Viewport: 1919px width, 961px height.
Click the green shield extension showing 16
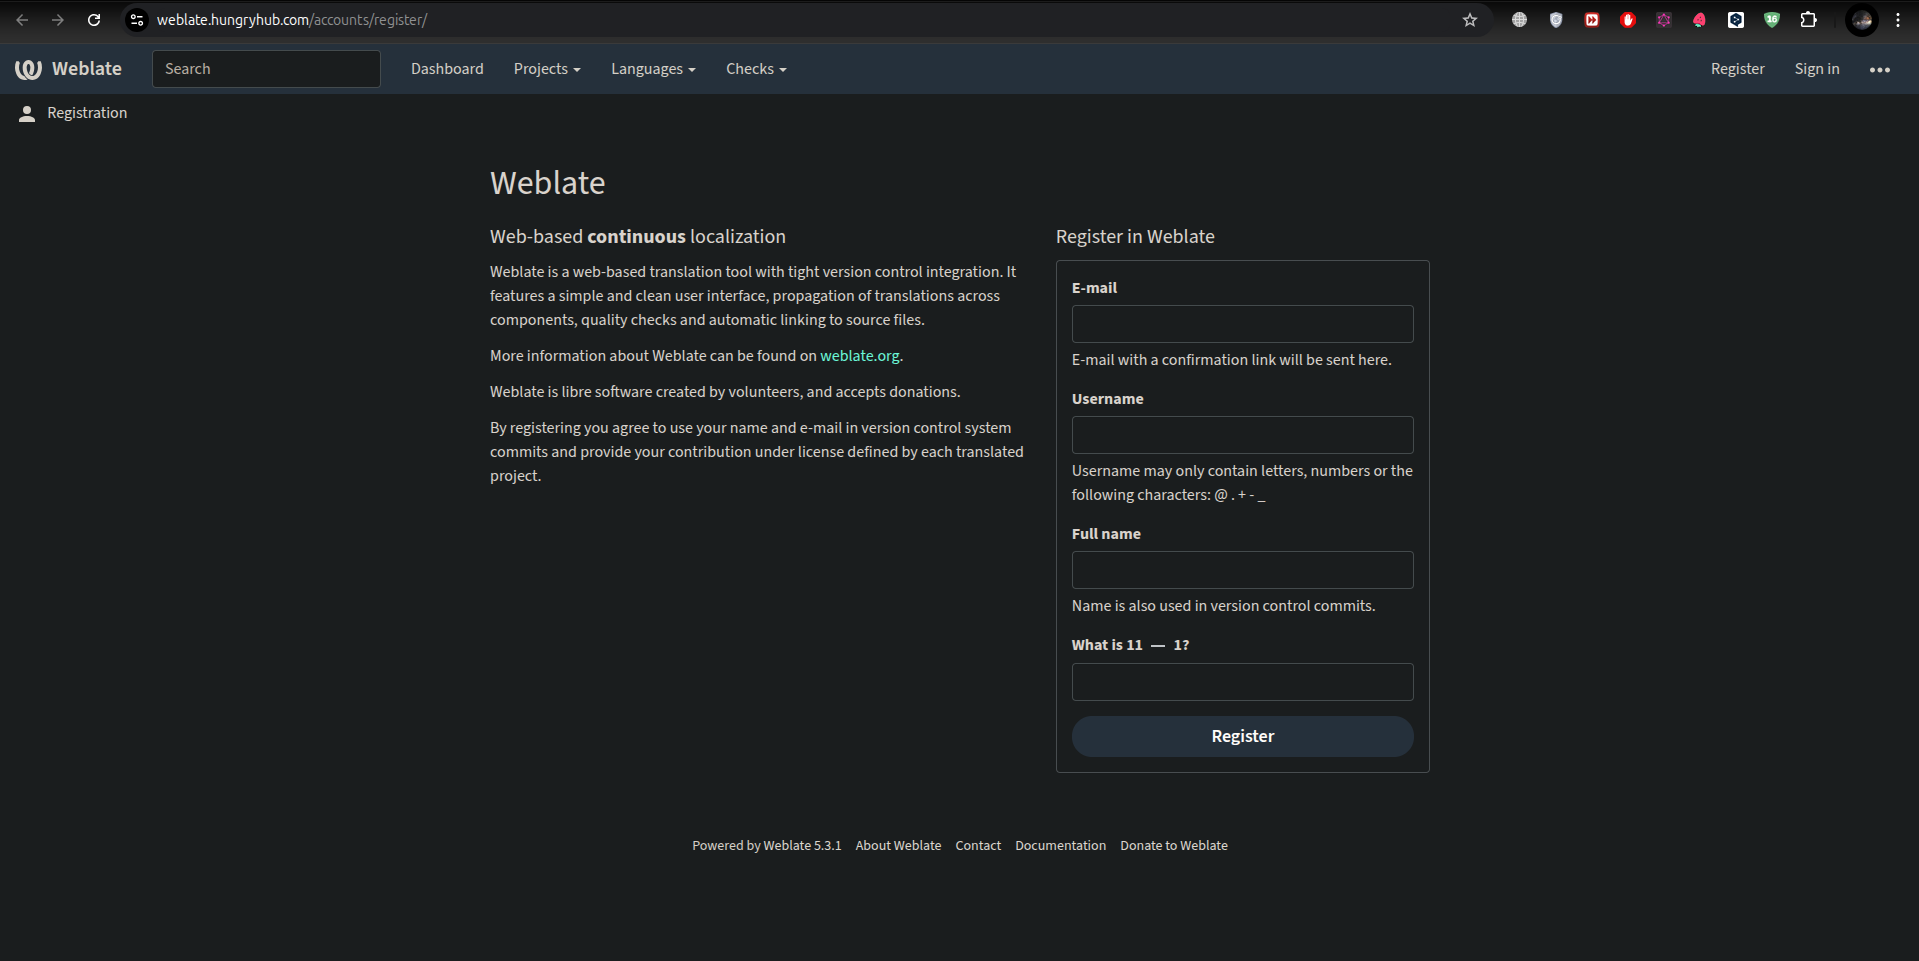pyautogui.click(x=1772, y=20)
